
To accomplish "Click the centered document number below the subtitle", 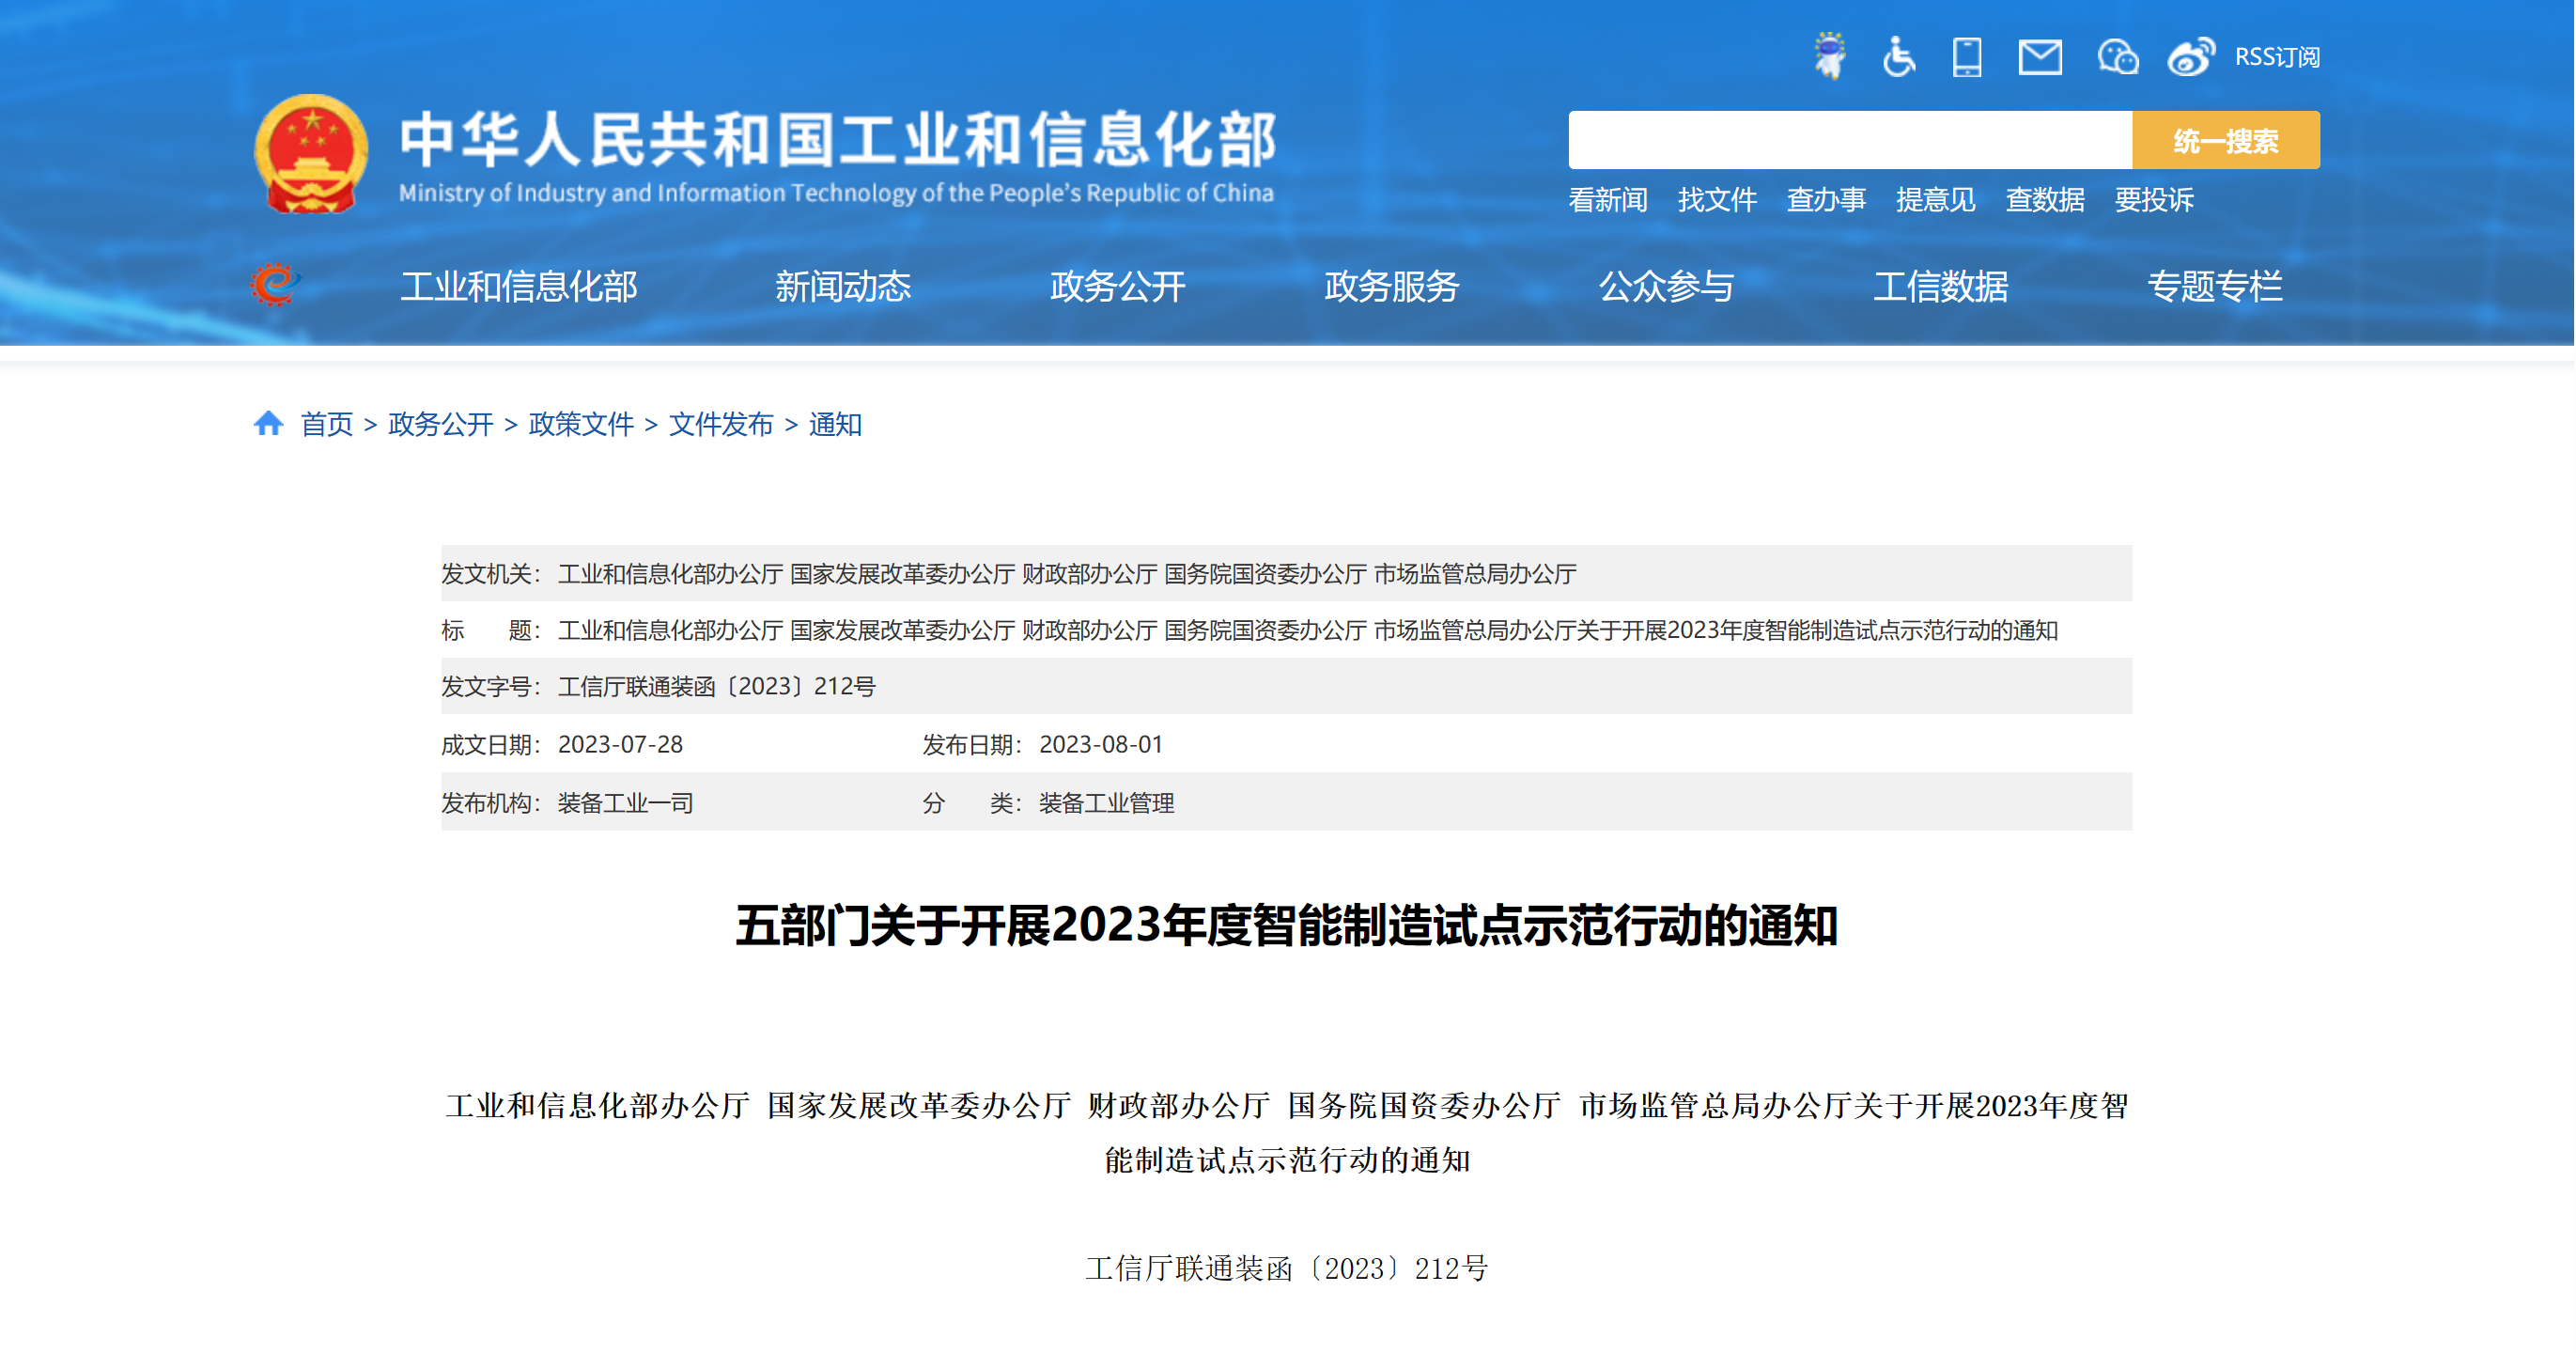I will tap(1287, 1268).
